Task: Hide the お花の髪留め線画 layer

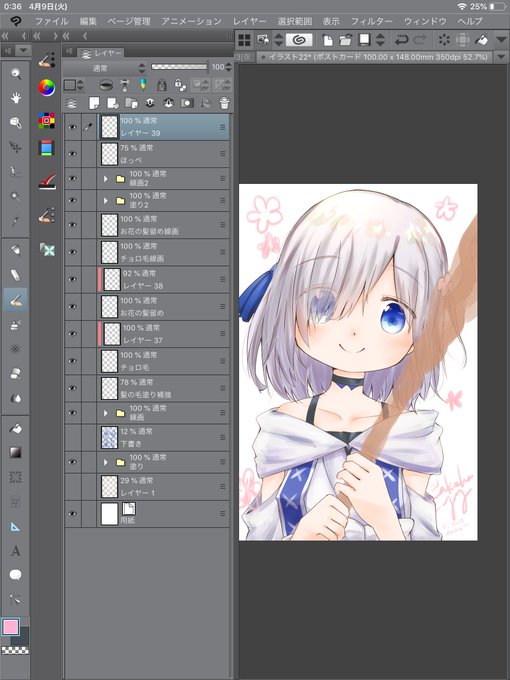Action: (72, 225)
